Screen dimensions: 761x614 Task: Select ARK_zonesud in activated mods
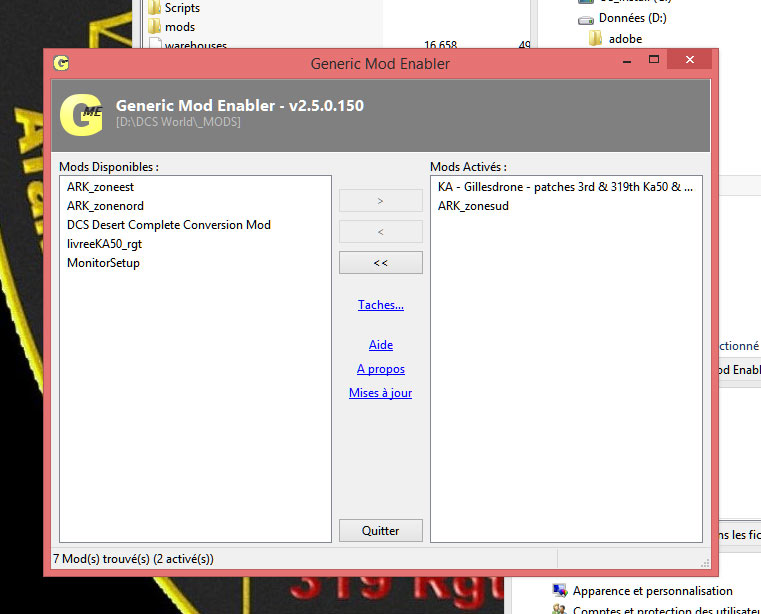(x=474, y=206)
